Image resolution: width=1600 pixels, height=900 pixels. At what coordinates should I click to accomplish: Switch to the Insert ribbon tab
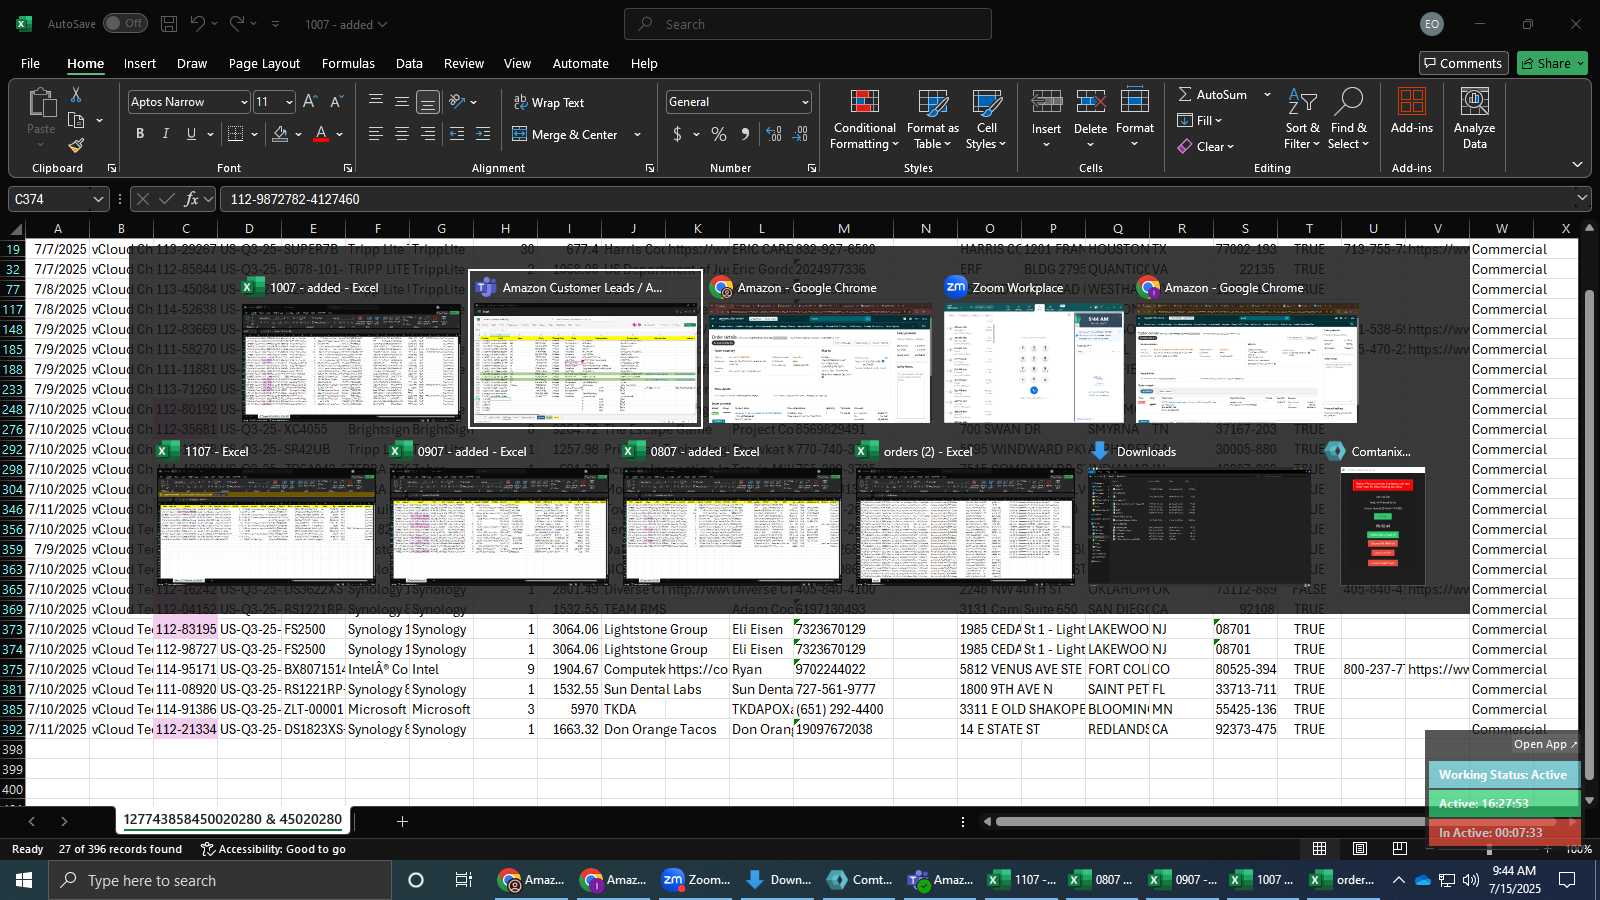[x=140, y=63]
